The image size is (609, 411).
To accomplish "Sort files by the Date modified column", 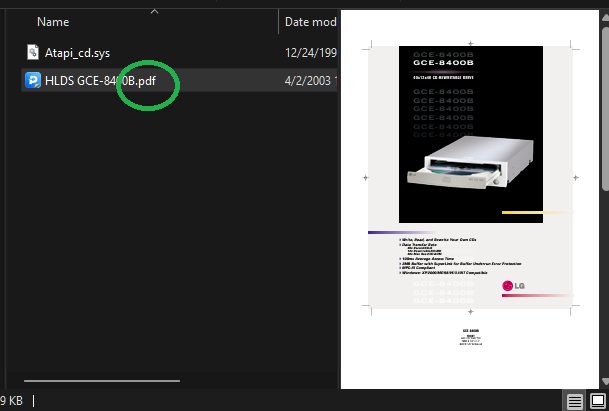I will [x=310, y=22].
